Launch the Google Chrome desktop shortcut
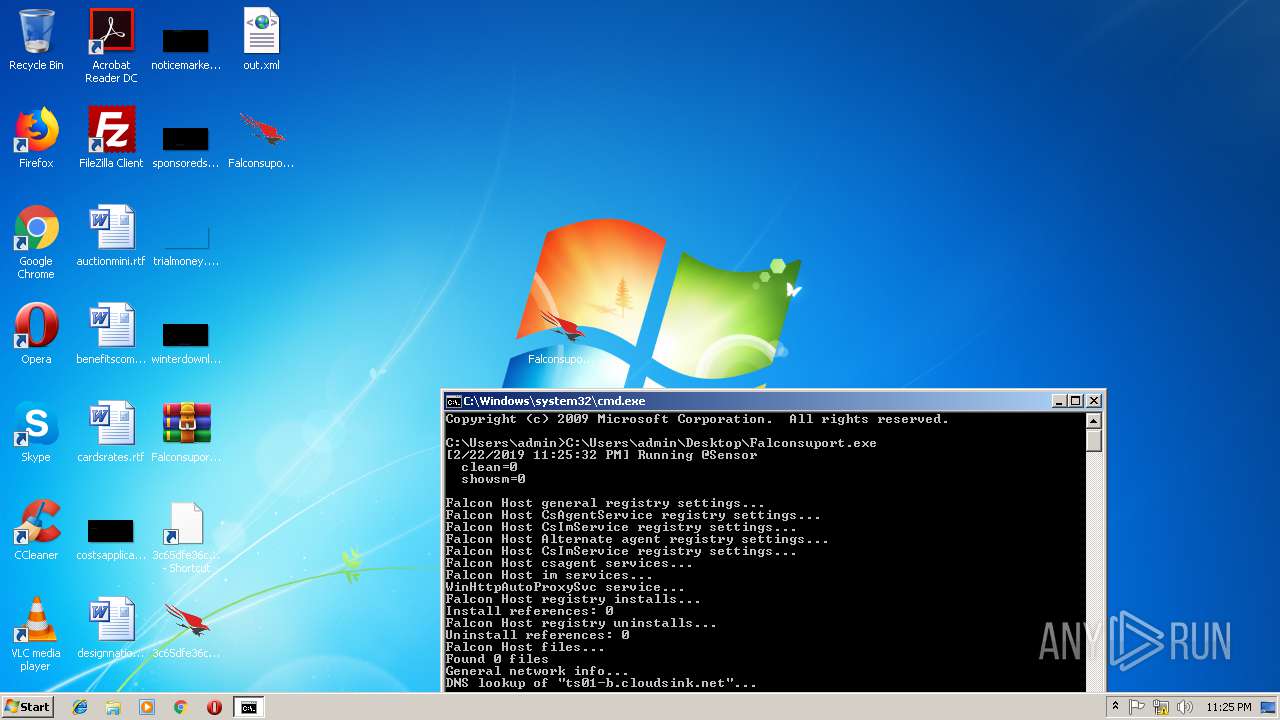 coord(36,242)
